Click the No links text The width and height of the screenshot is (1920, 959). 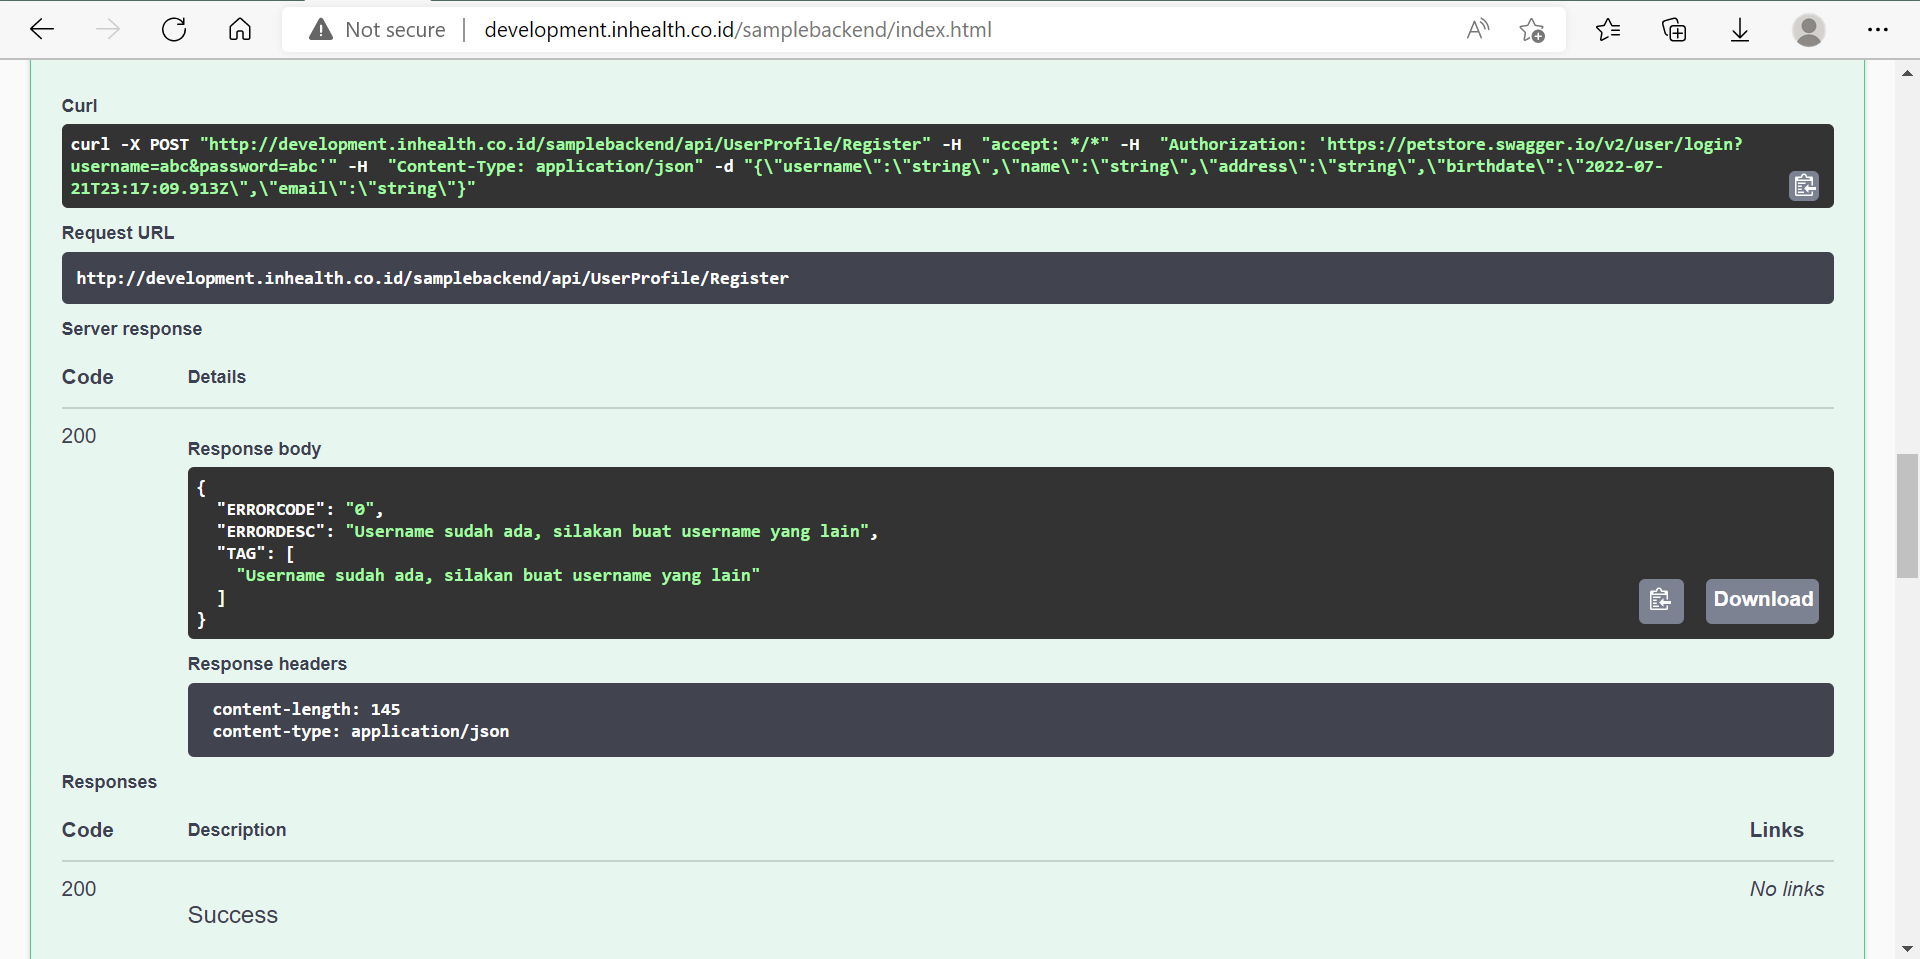point(1787,889)
